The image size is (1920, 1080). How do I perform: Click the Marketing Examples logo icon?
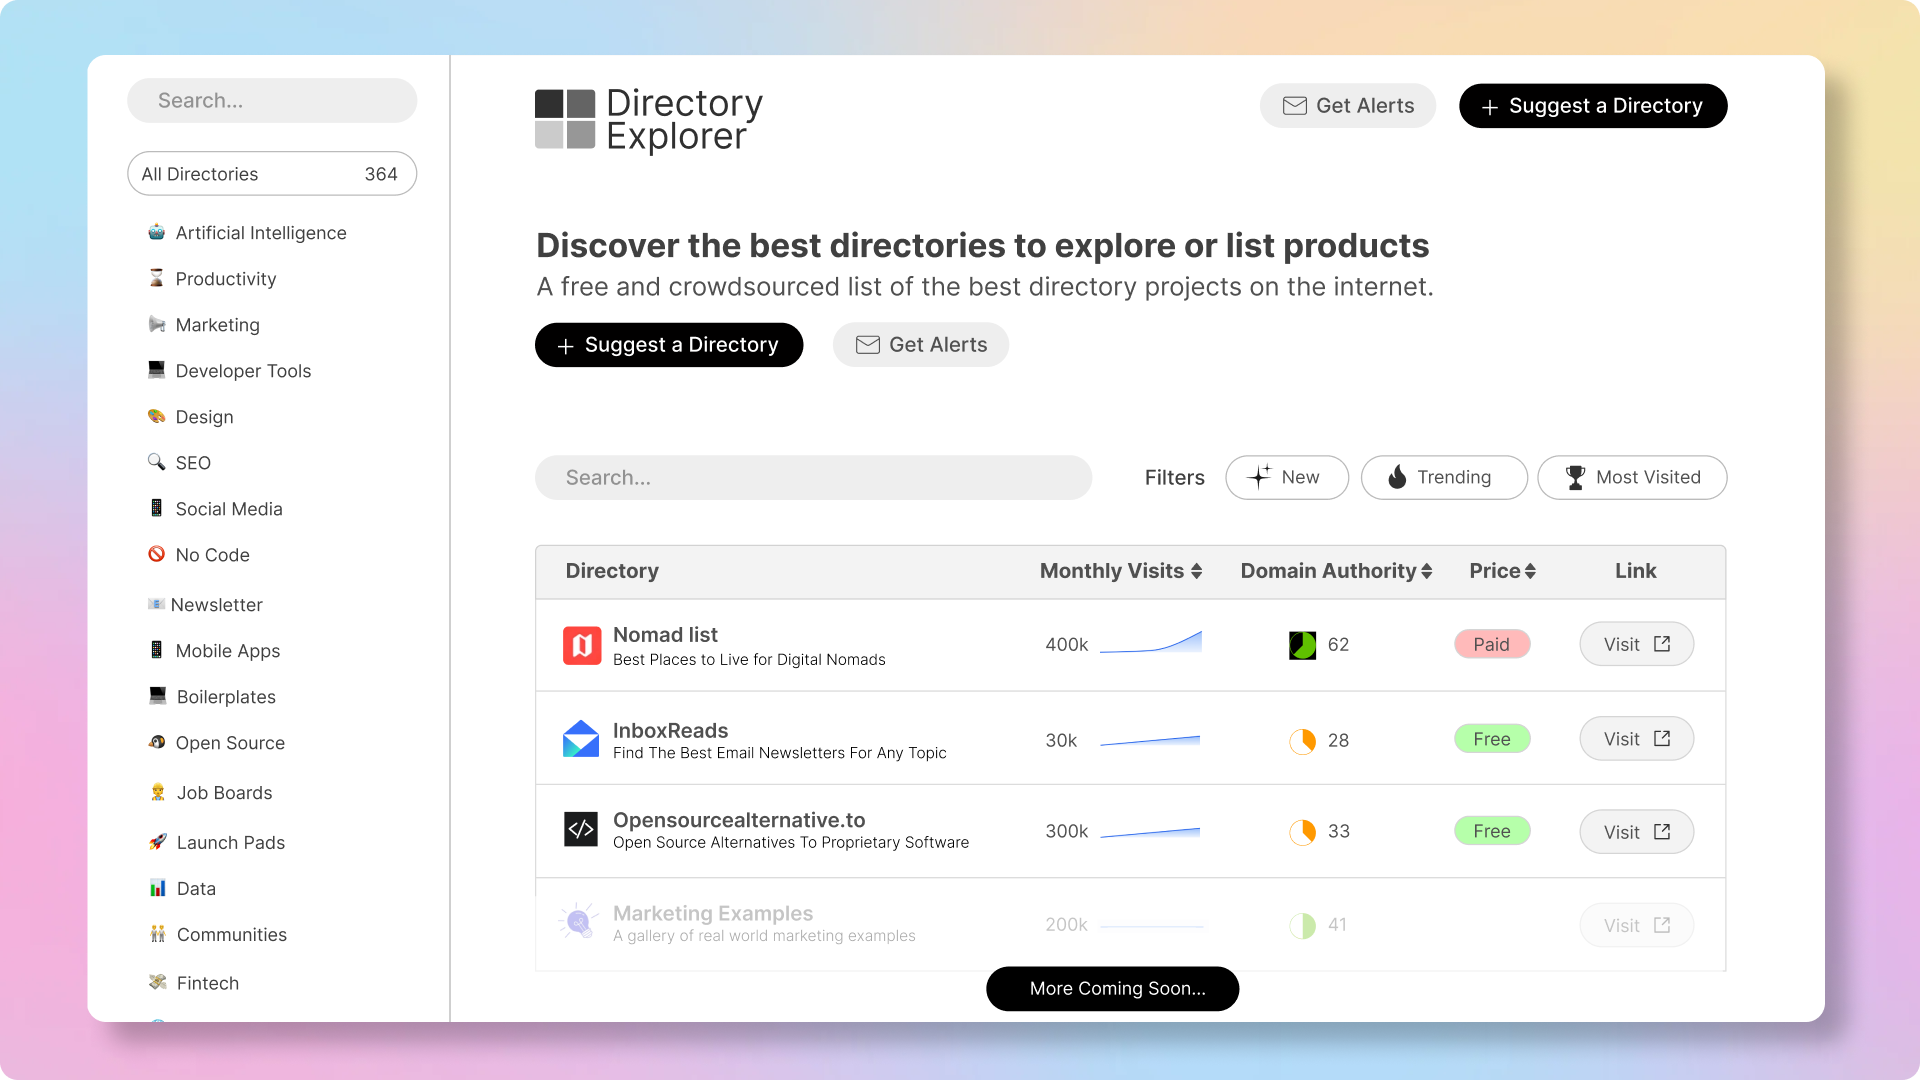click(x=579, y=921)
